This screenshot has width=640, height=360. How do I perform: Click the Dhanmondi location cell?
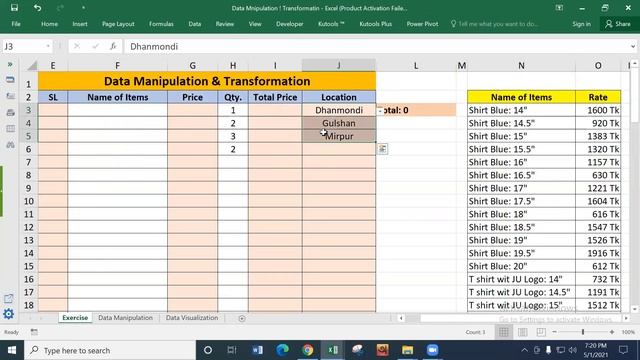[x=339, y=110]
